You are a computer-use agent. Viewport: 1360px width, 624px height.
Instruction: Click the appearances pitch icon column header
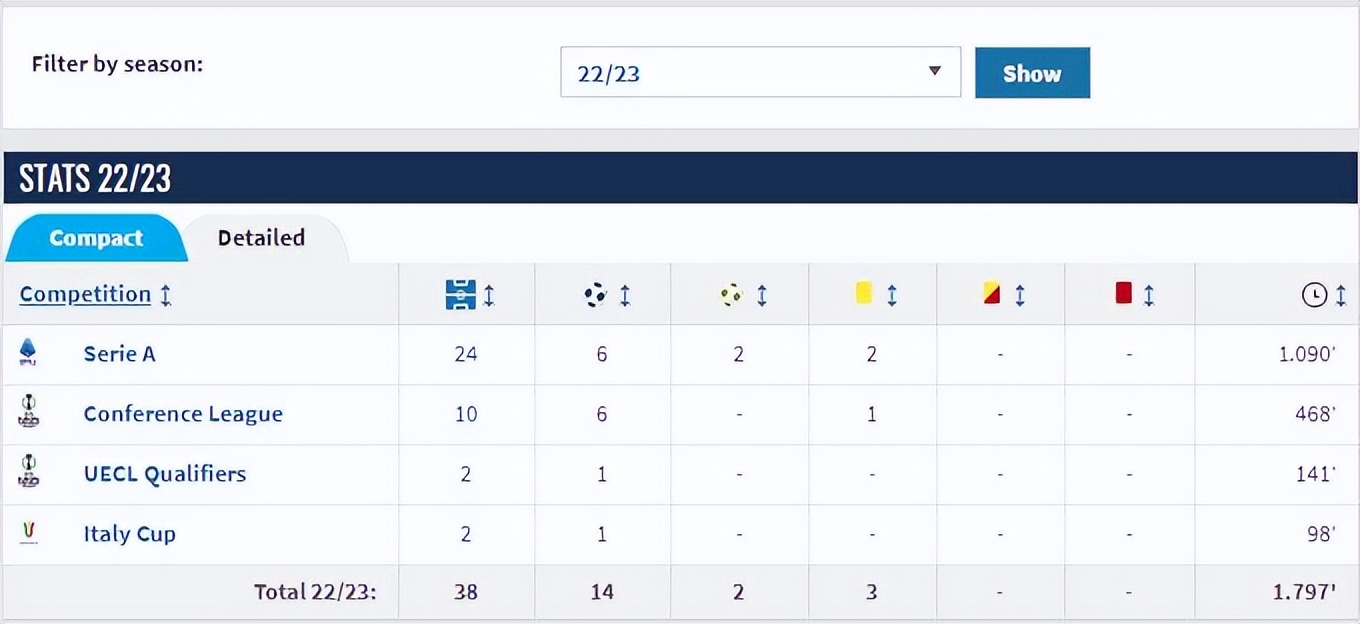coord(459,295)
